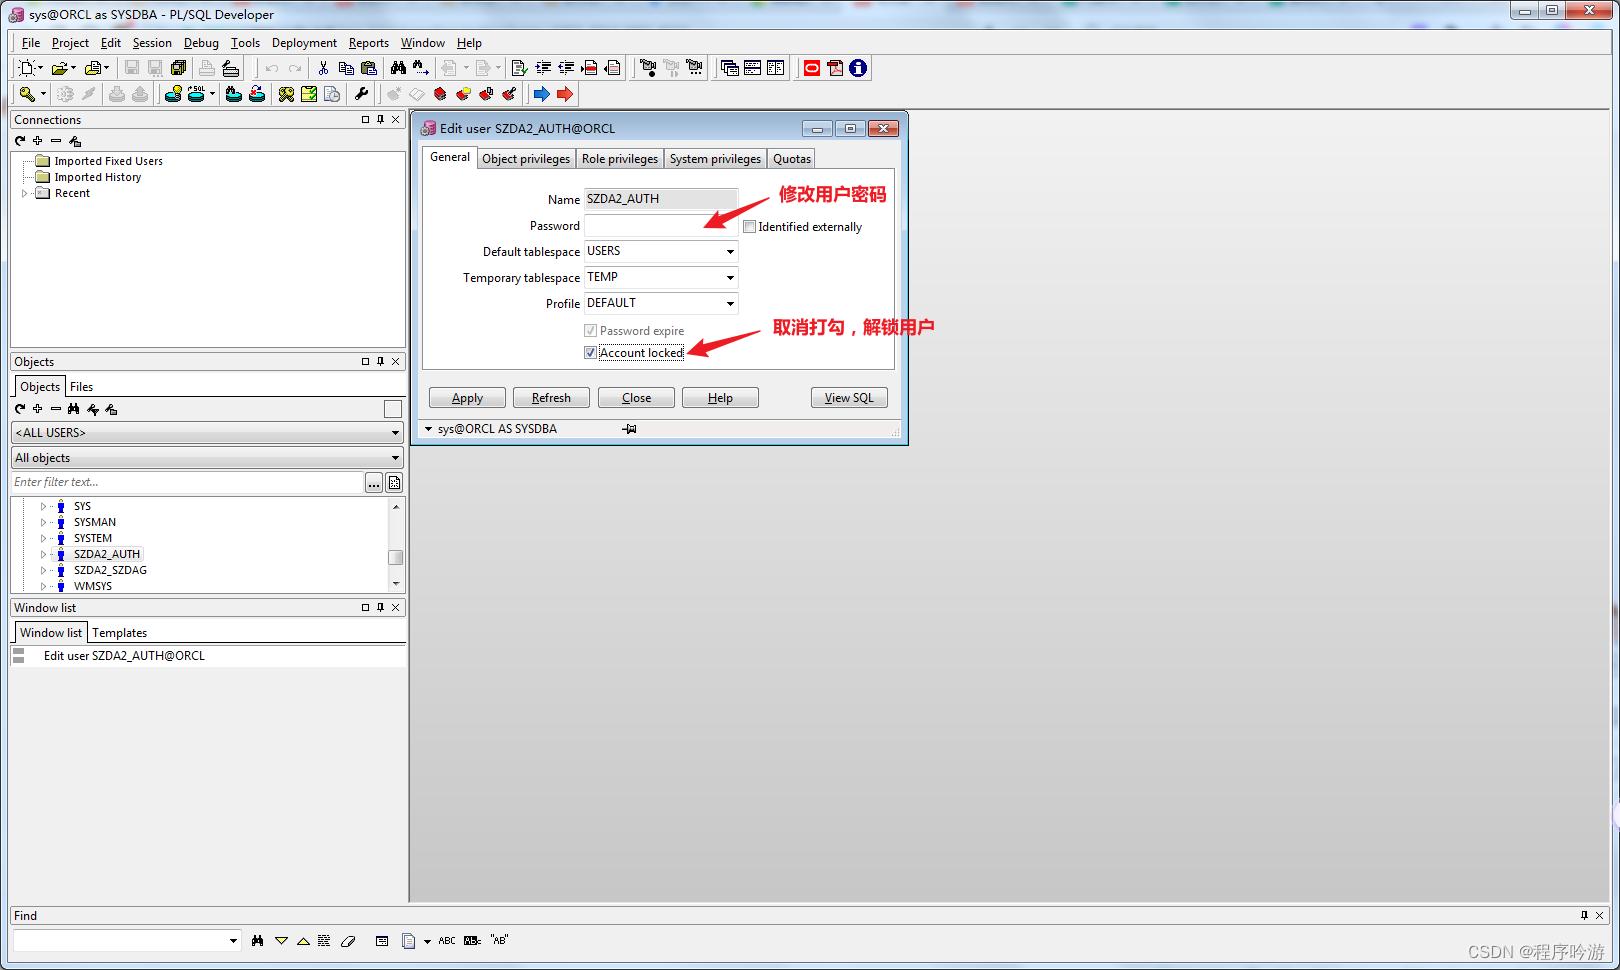The width and height of the screenshot is (1620, 970).
Task: Open the Tools menu
Action: coord(245,43)
